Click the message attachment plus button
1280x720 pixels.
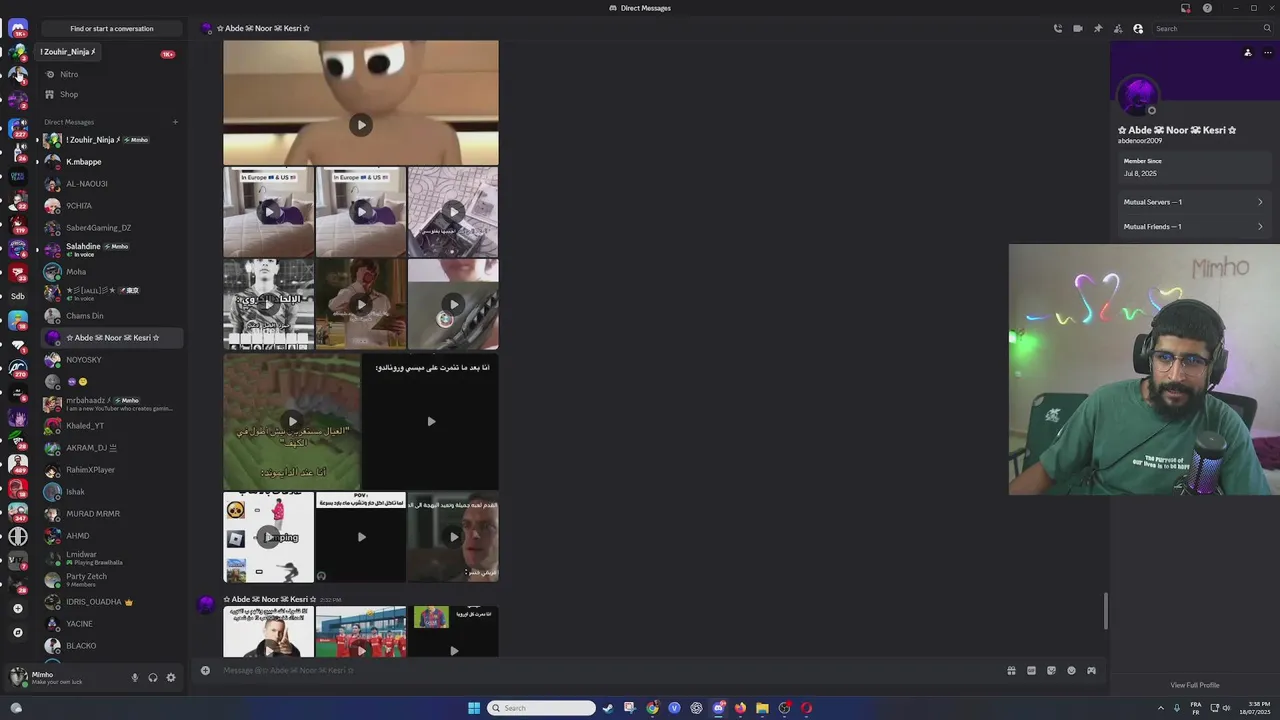tap(206, 671)
